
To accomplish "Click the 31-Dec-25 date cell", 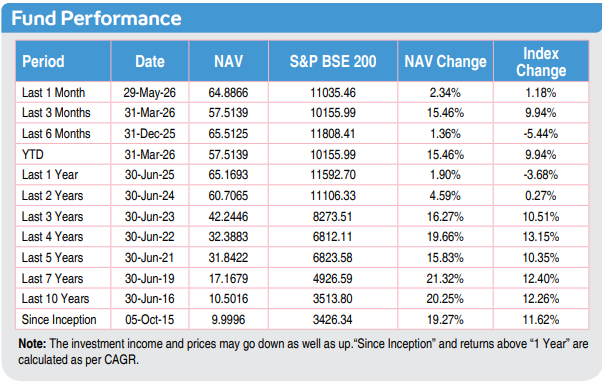I will coord(150,134).
